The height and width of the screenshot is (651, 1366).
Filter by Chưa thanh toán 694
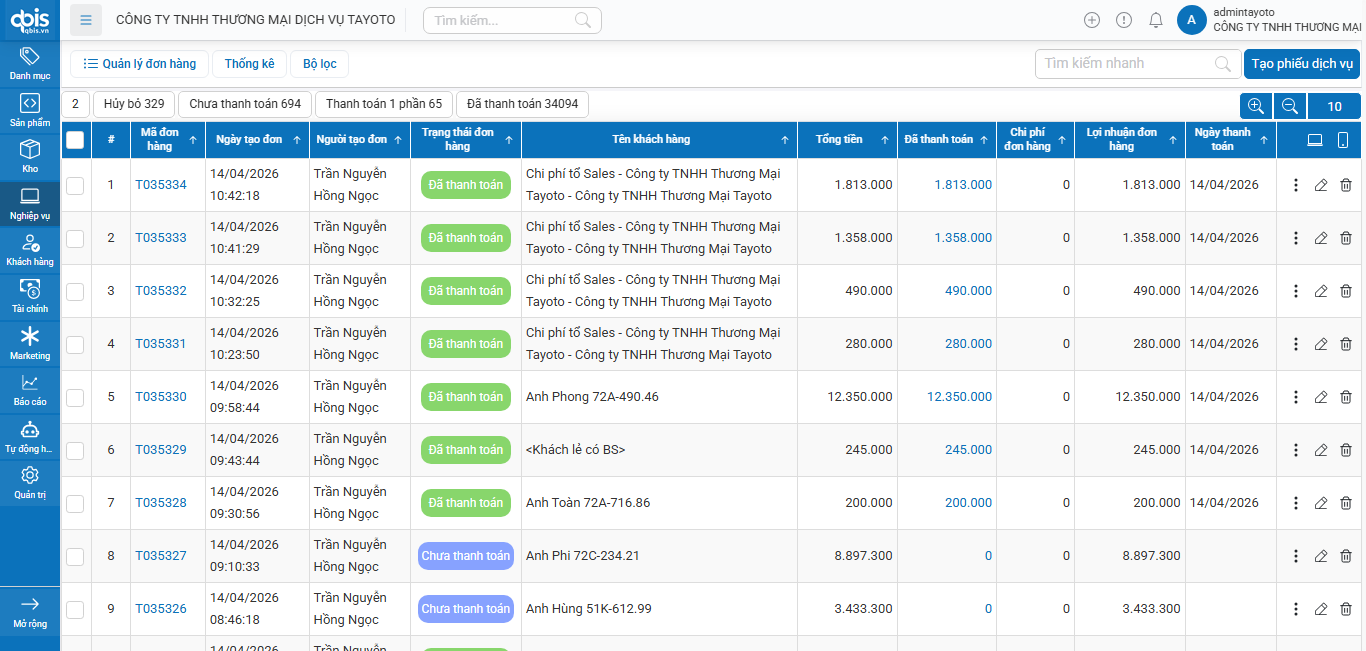pos(245,104)
